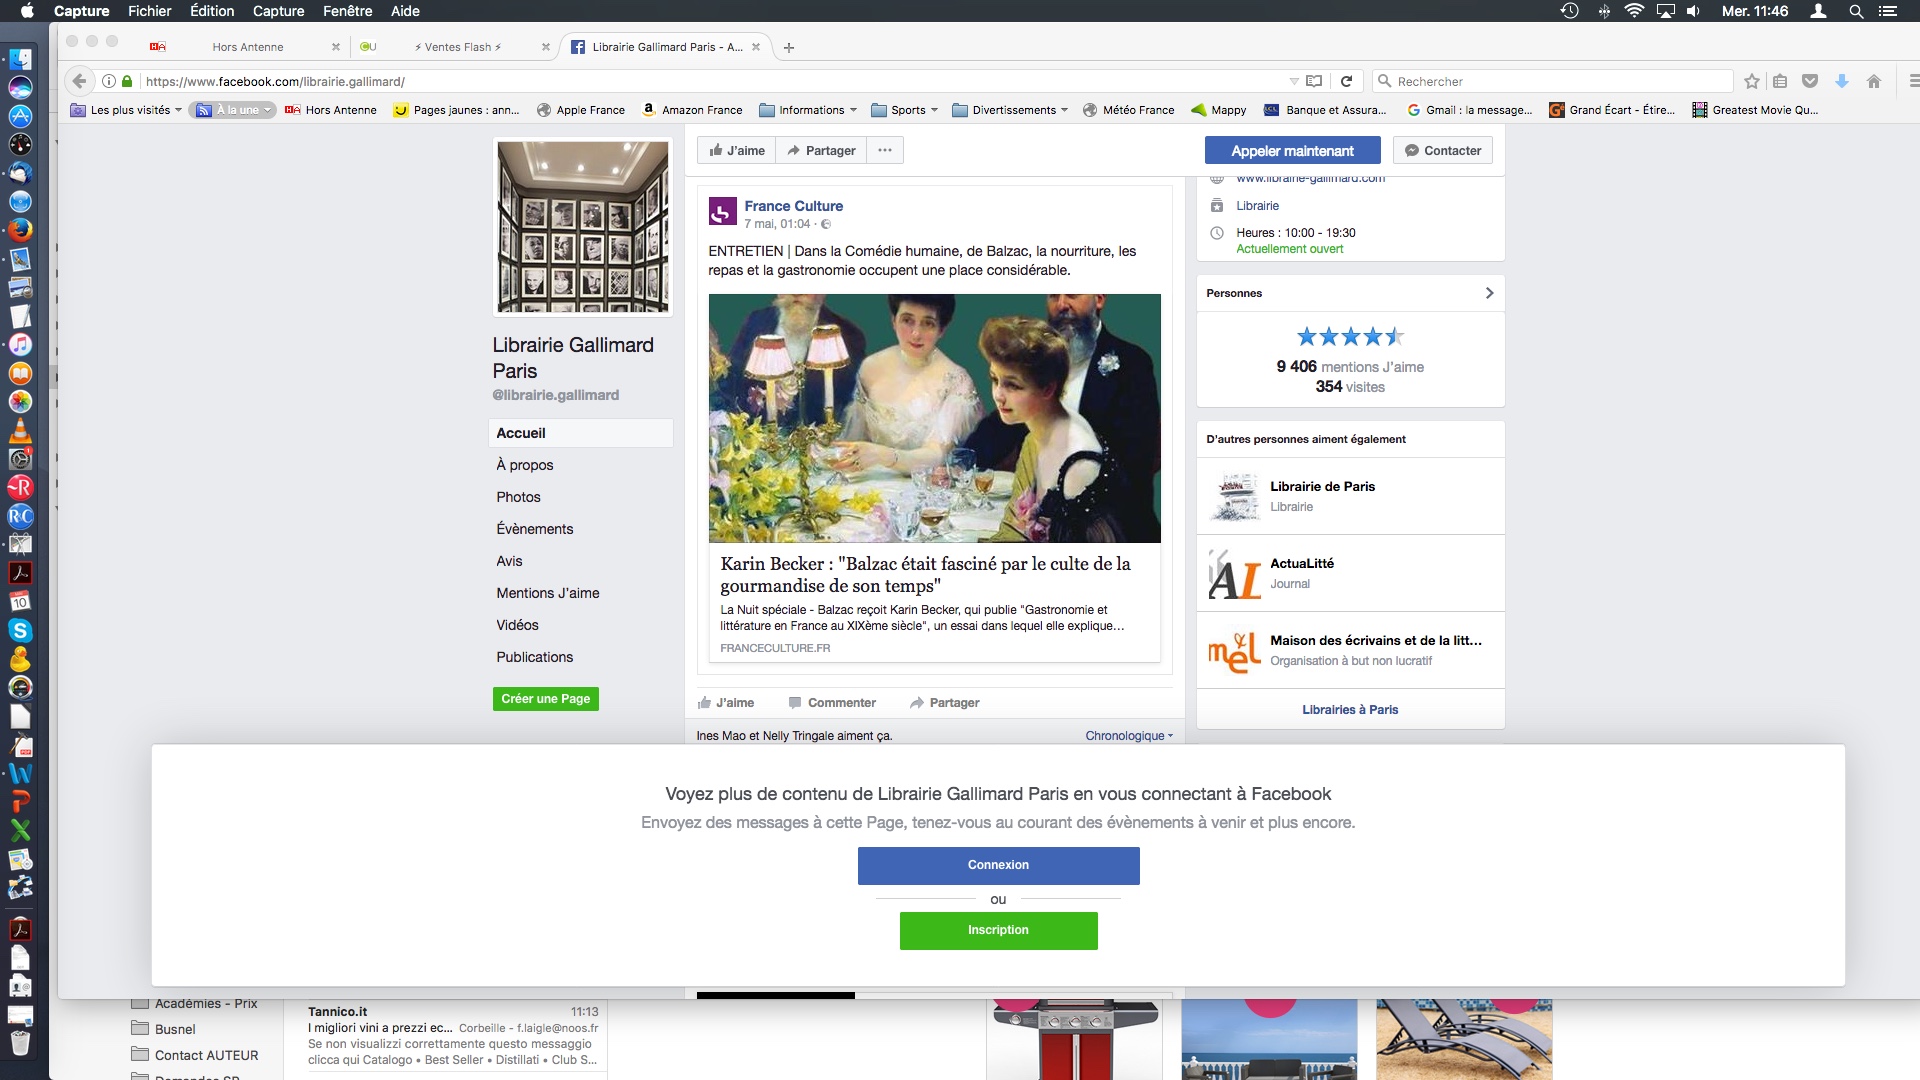Screen dimensions: 1920x1080
Task: Open a new tab with plus icon
Action: [x=789, y=47]
